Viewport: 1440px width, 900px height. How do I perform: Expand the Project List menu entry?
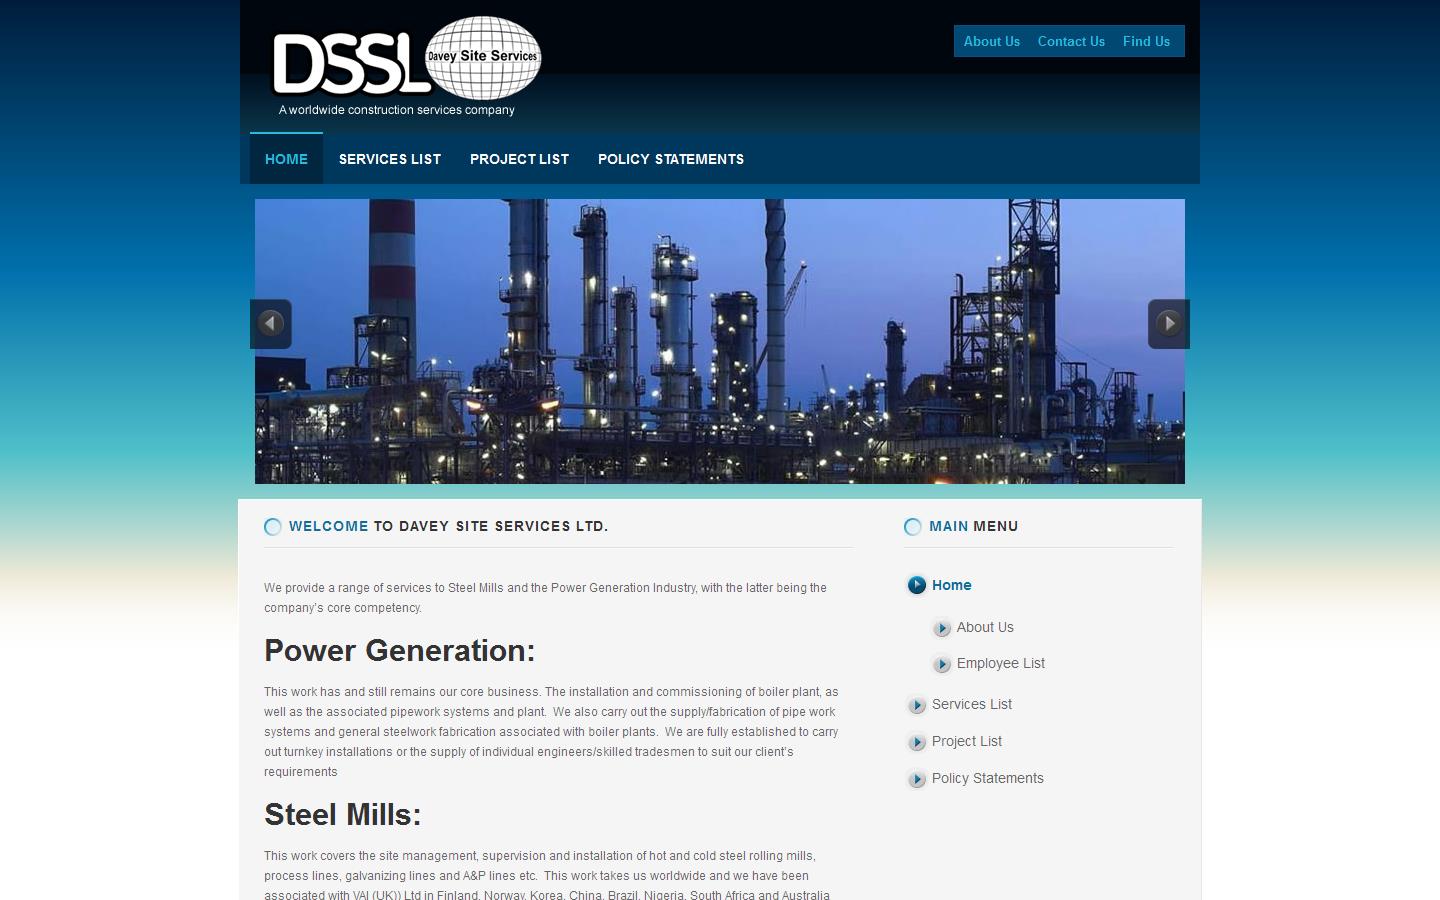(966, 742)
